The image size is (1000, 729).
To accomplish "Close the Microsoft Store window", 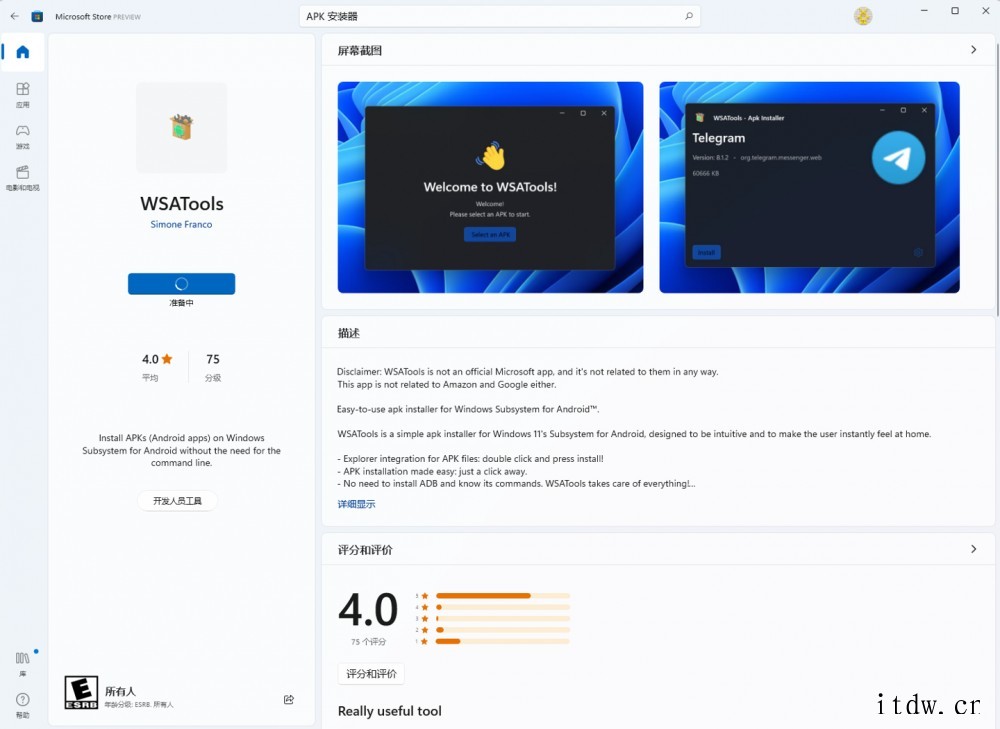I will tap(985, 11).
